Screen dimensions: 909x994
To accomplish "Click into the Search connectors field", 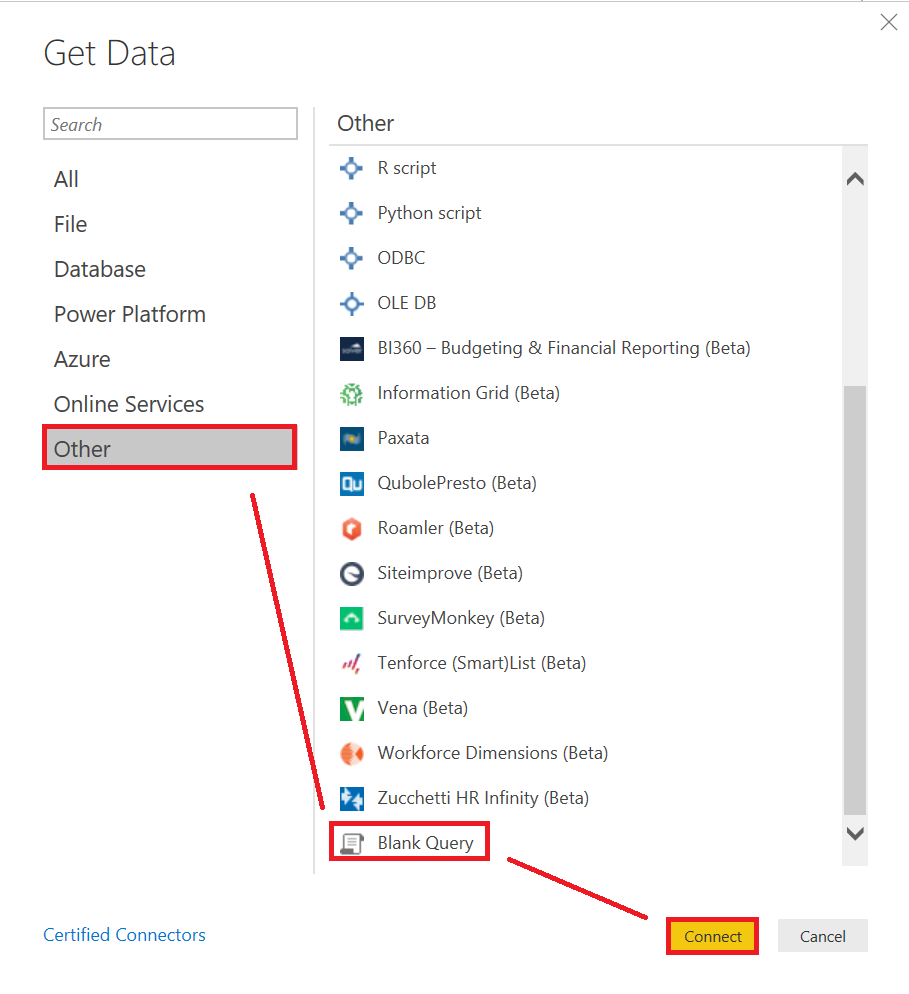I will (x=170, y=124).
